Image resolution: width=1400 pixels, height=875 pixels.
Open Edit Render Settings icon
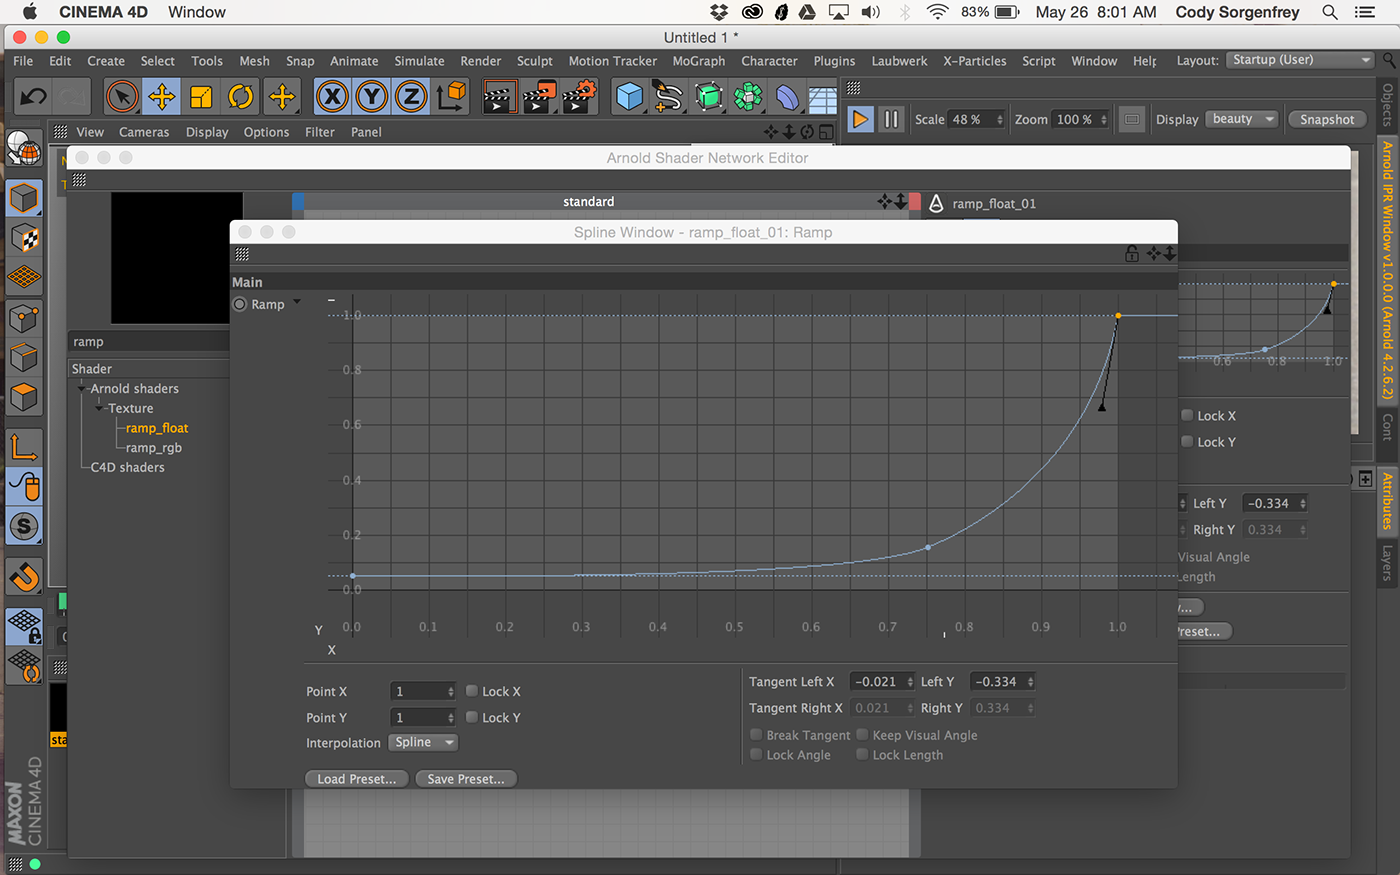coord(579,97)
